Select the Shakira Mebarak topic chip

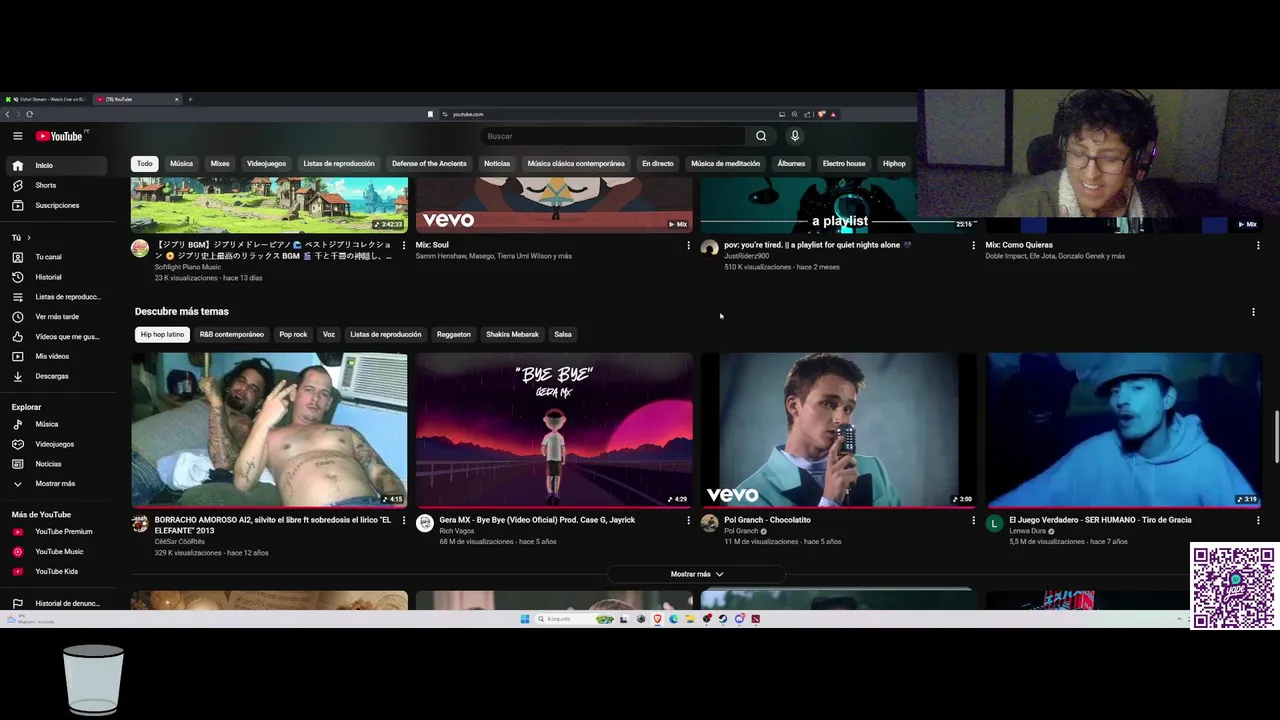[x=512, y=334]
